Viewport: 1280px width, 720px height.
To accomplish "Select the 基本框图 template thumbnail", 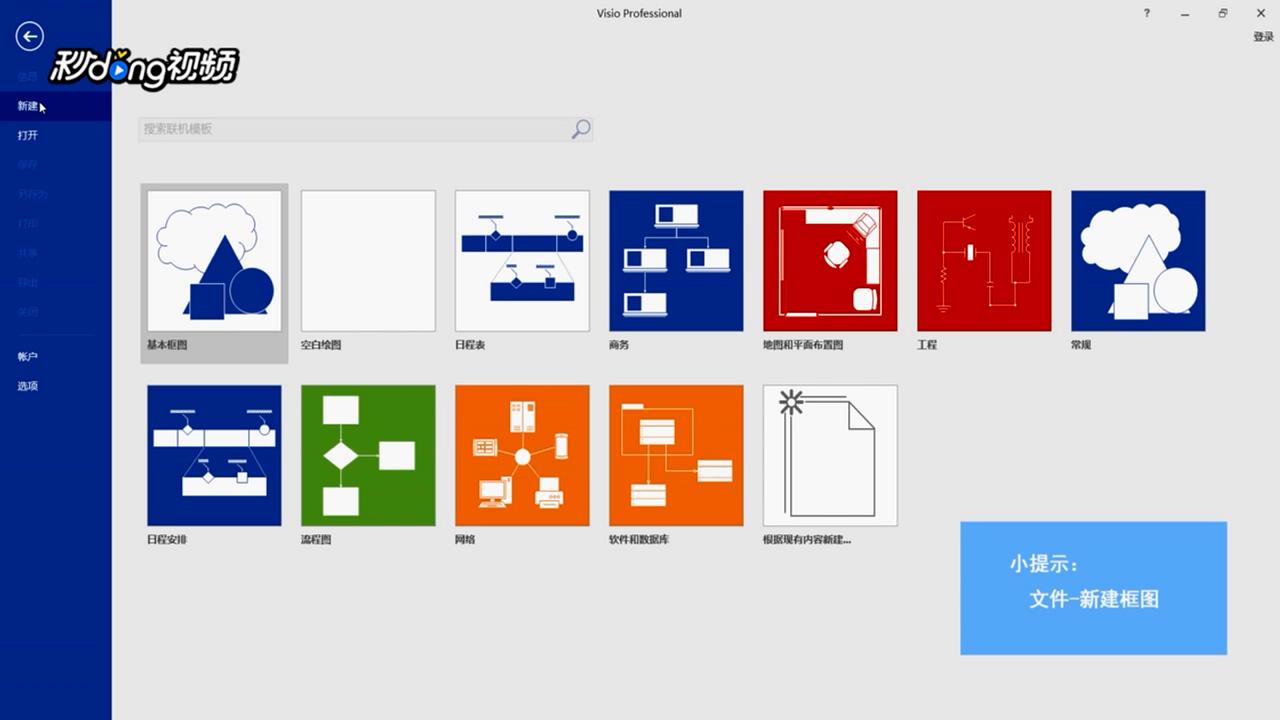I will pos(214,261).
